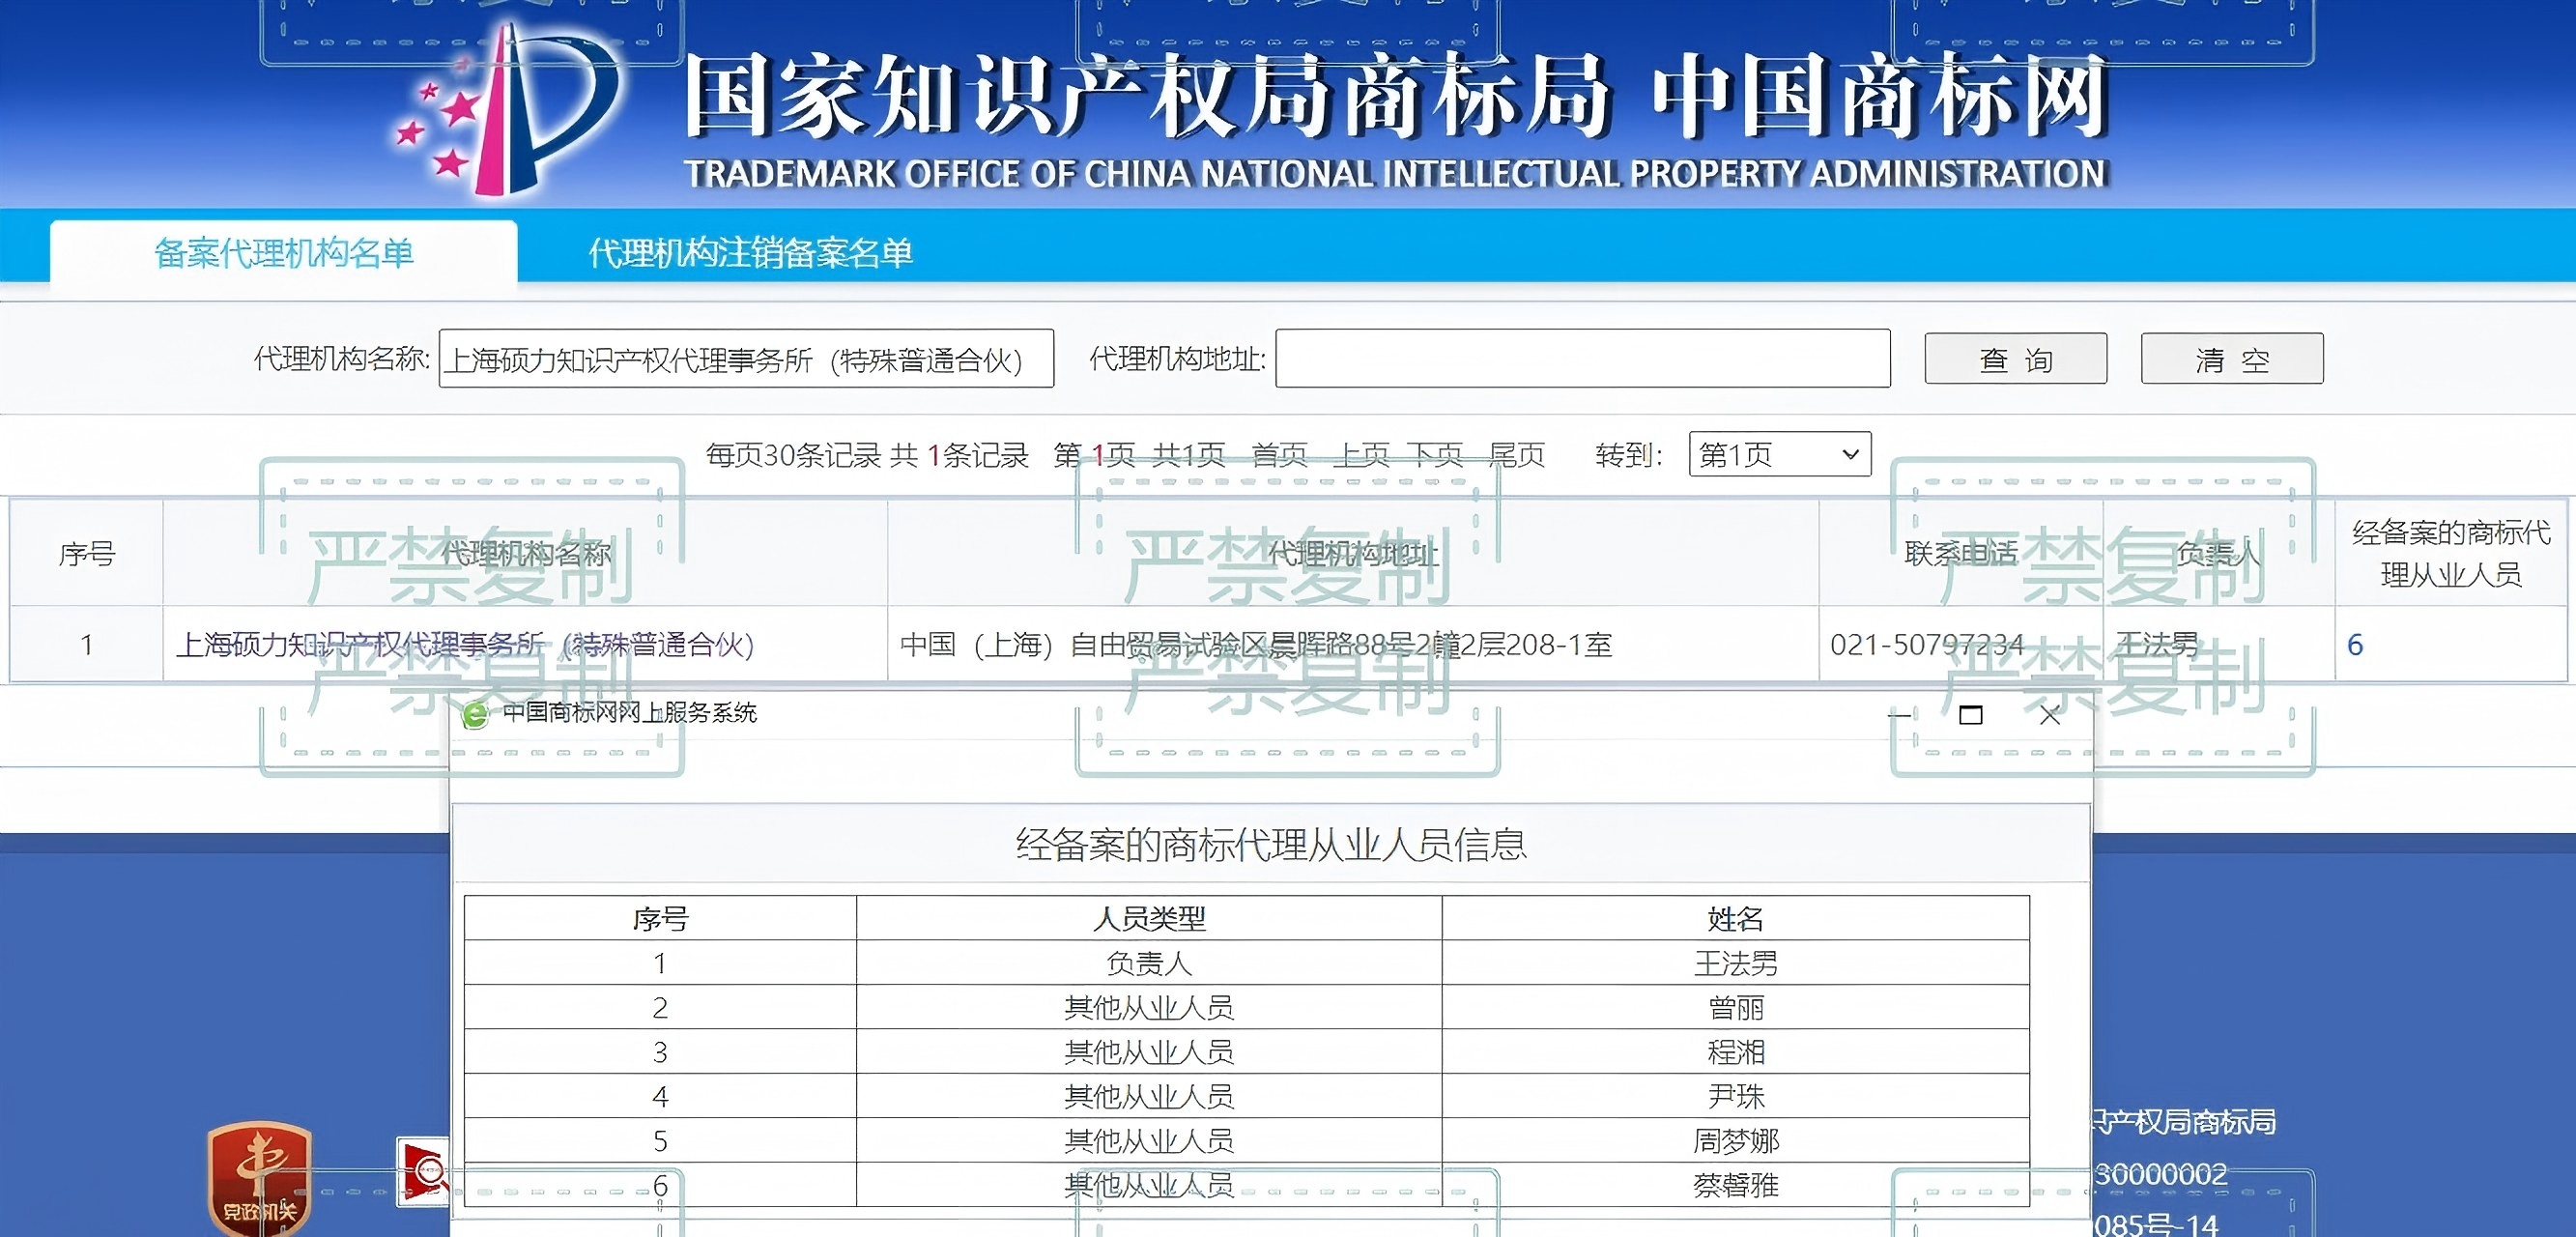Click 其他从业人员 in popup row 2
The height and width of the screenshot is (1237, 2576).
(1149, 1007)
